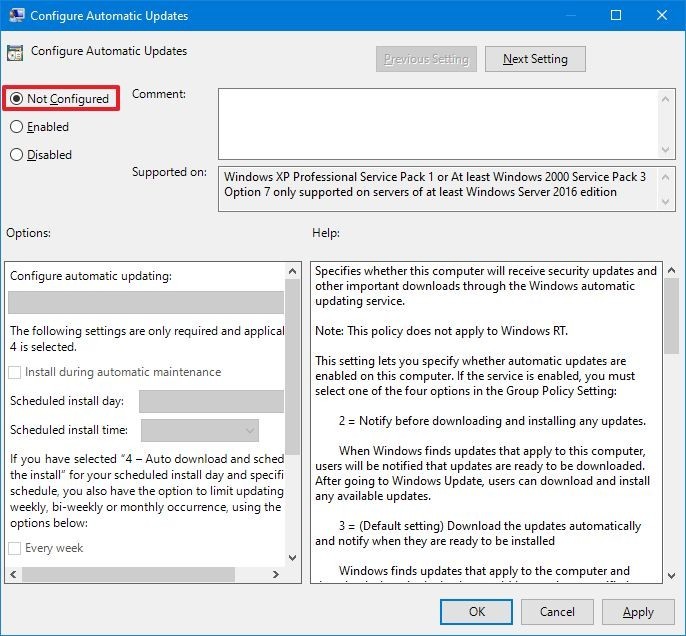686x636 pixels.
Task: Choose the Disabled radio option
Action: point(17,155)
